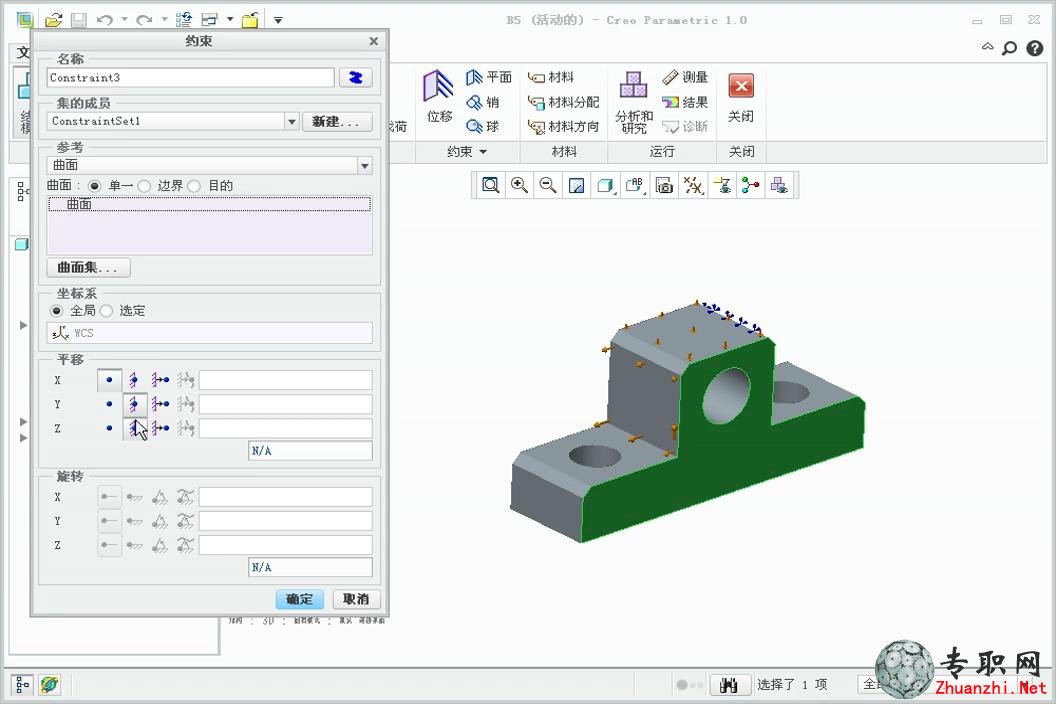Viewport: 1056px width, 704px height.
Task: Open the 结果 results viewer
Action: tap(685, 102)
